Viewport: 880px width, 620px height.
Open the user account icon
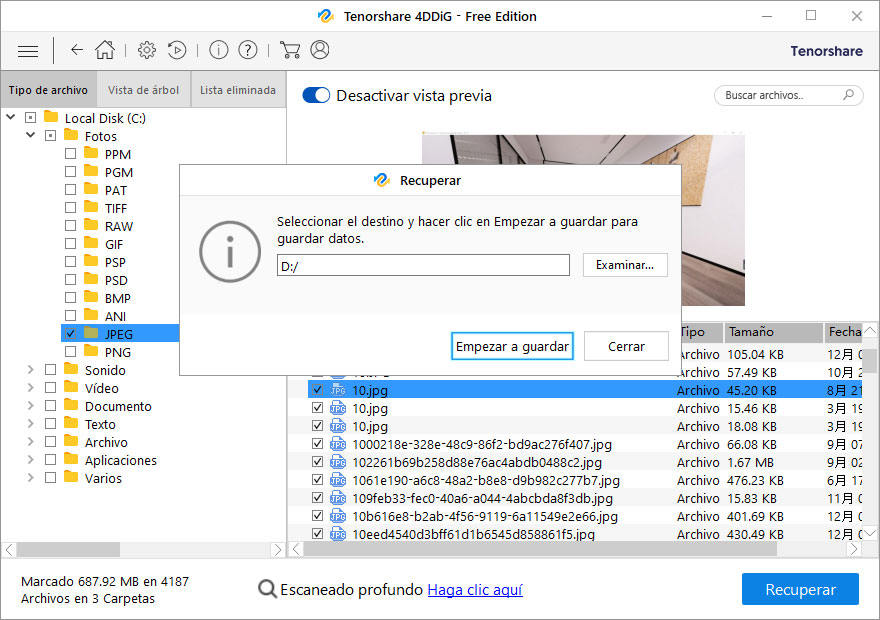[x=320, y=50]
